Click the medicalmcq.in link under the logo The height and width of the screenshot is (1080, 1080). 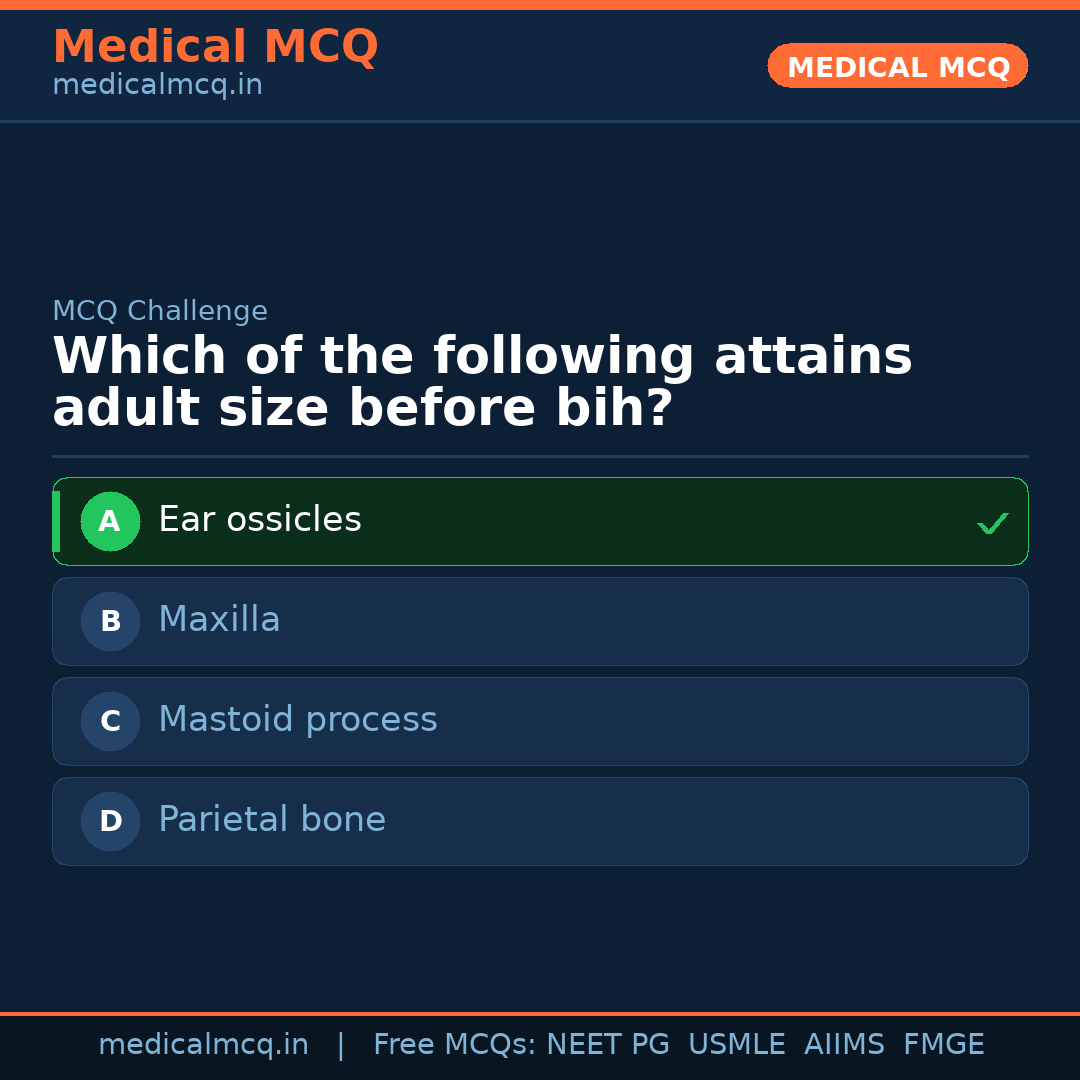[157, 85]
